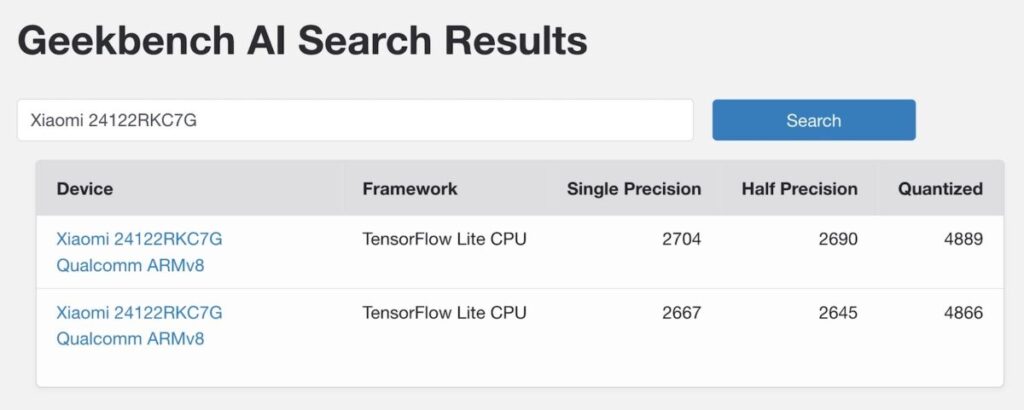Viewport: 1024px width, 410px height.
Task: Select the Half Precision column header
Action: point(799,188)
